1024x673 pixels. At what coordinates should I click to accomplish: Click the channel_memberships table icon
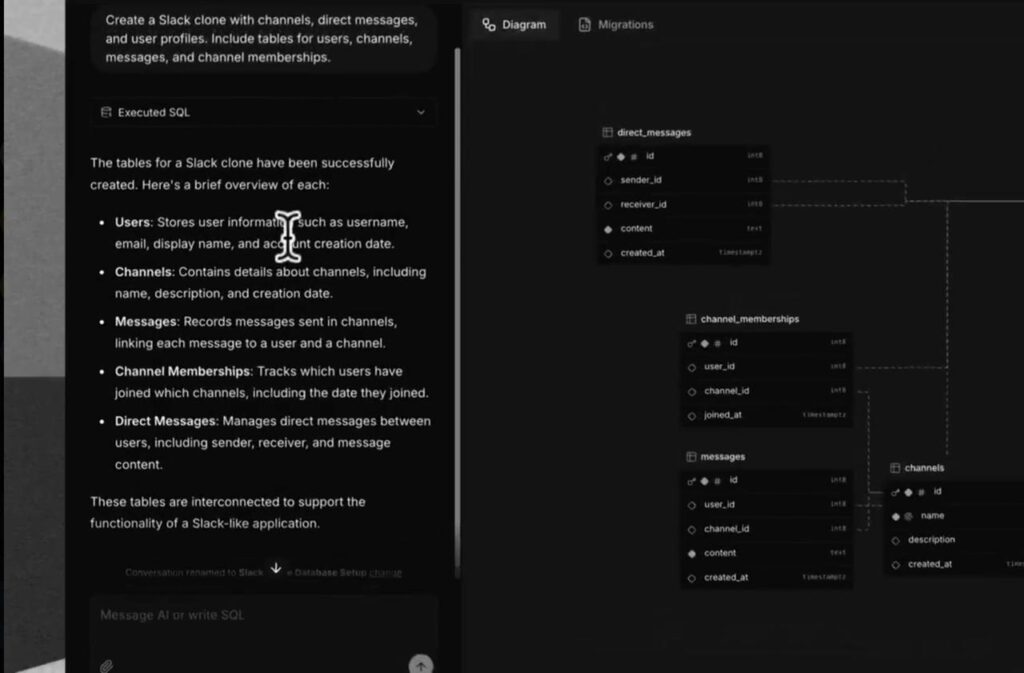690,319
